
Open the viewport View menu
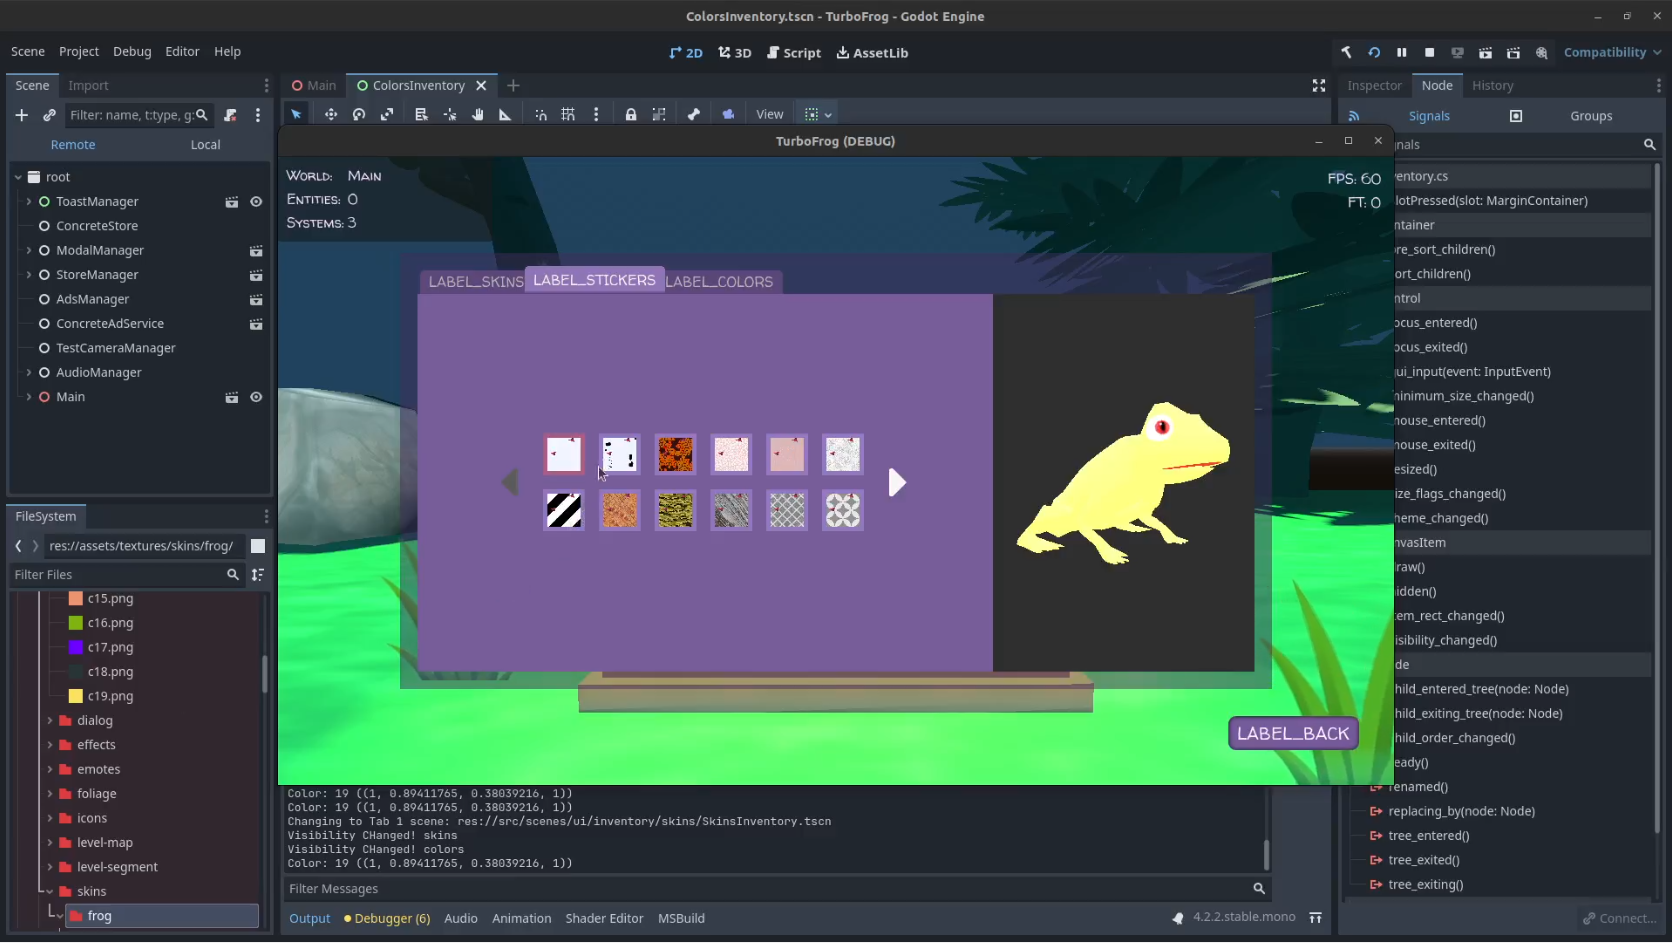769,115
